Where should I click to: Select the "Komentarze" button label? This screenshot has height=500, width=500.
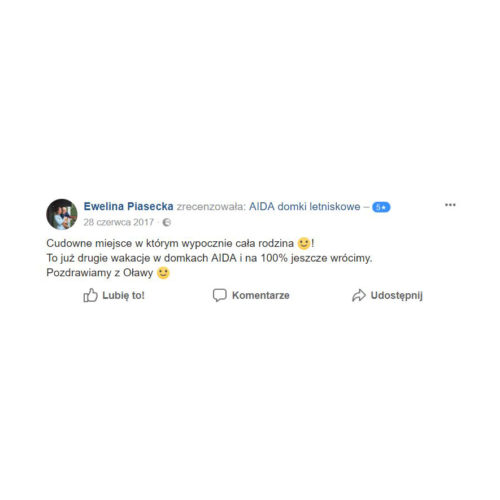[261, 295]
